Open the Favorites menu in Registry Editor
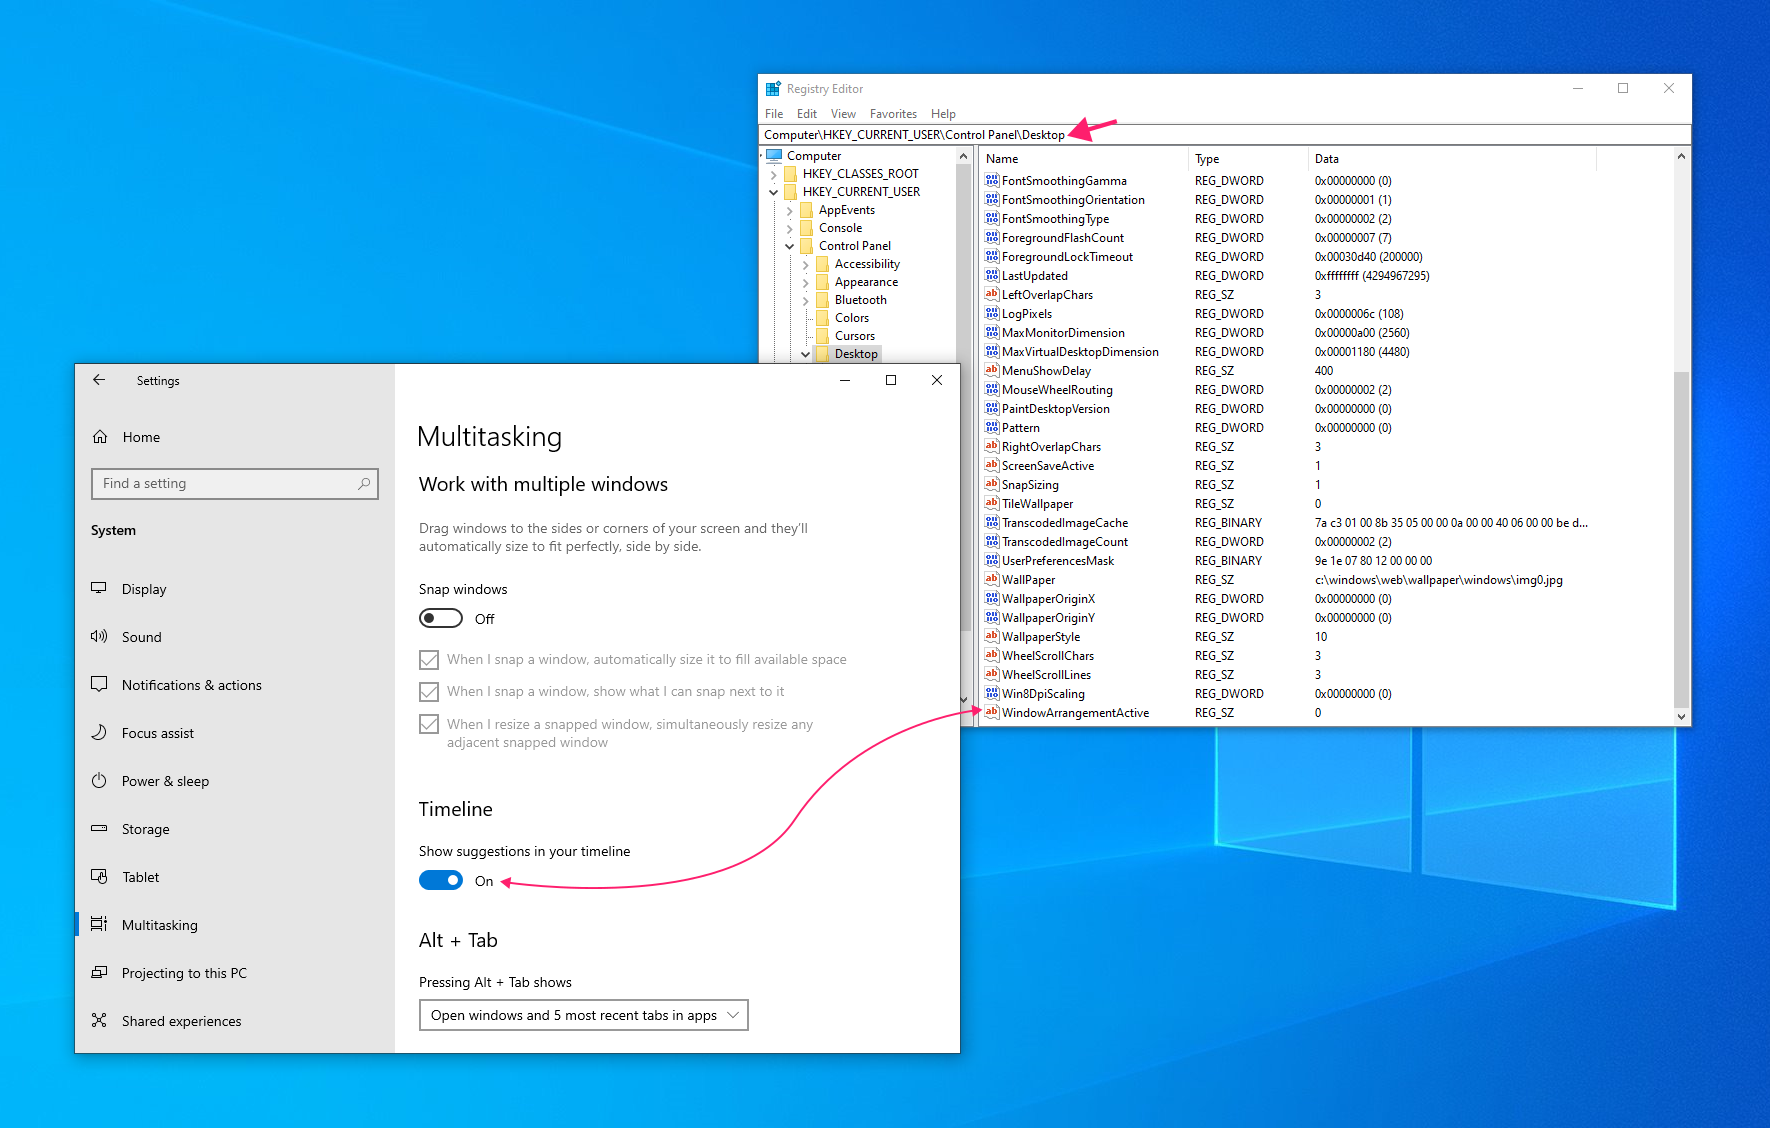Viewport: 1770px width, 1128px height. tap(893, 114)
